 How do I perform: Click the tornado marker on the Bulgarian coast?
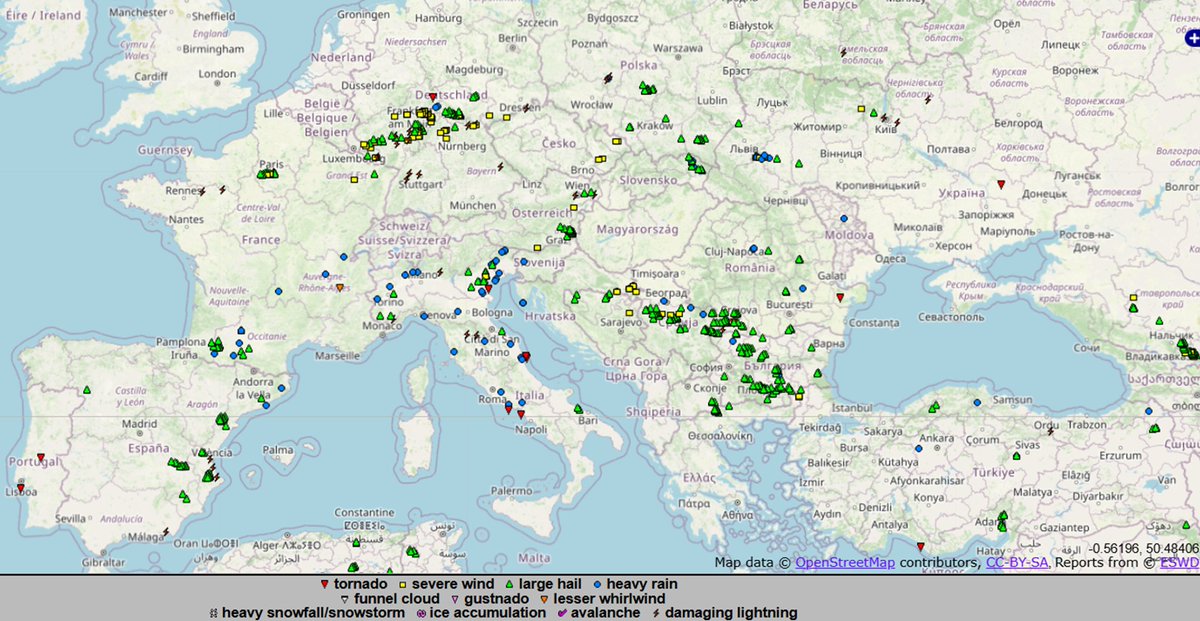[840, 297]
